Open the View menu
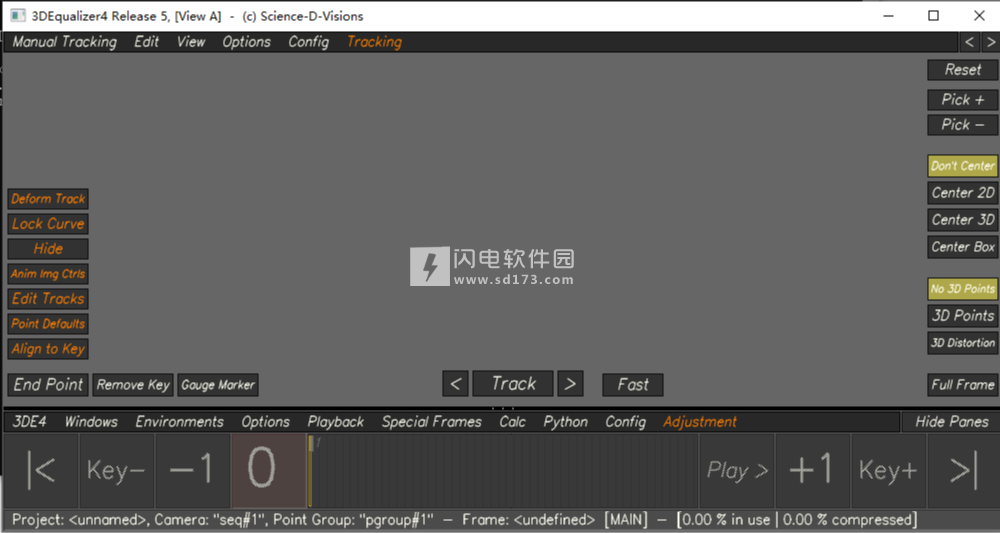The image size is (1000, 533). pos(191,42)
